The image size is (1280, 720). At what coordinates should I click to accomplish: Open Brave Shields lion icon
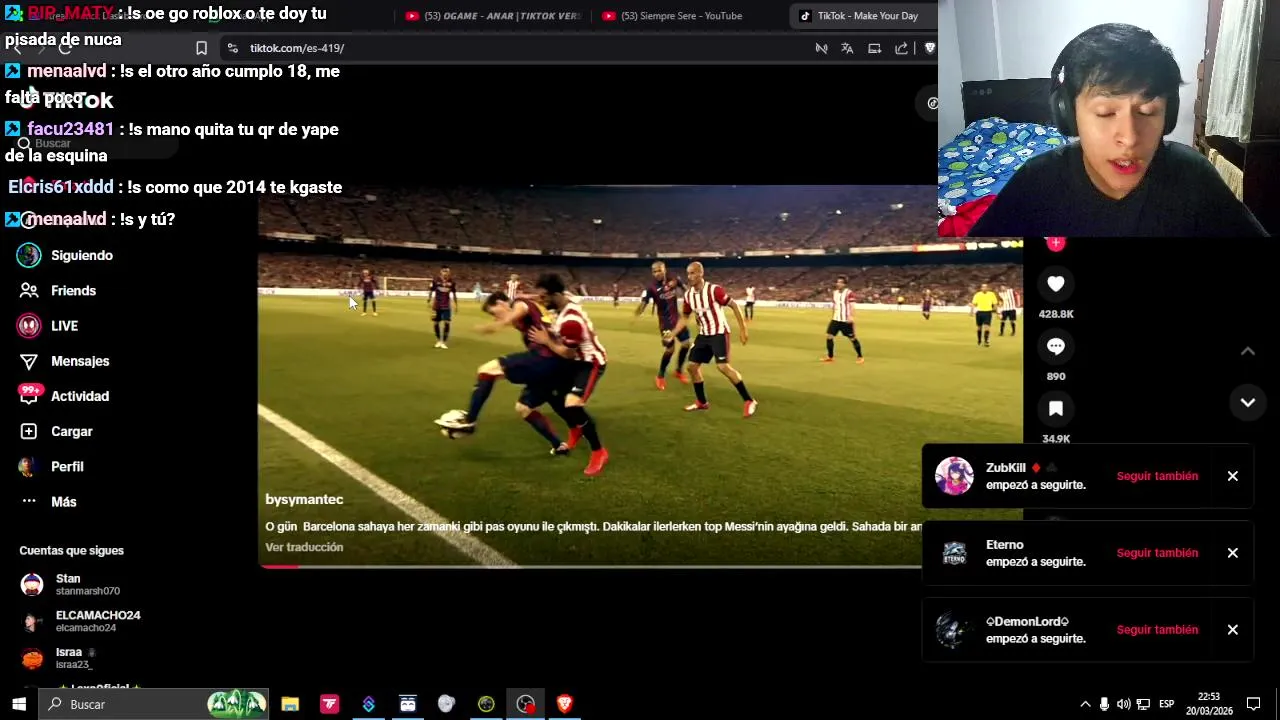pos(929,48)
